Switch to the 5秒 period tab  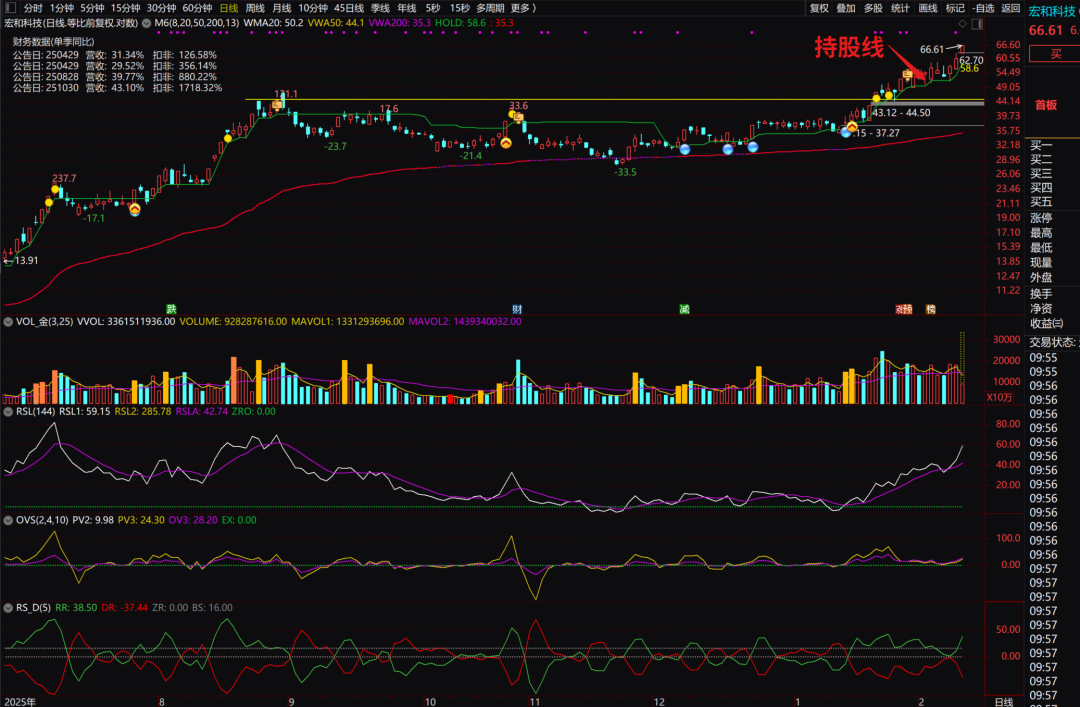433,8
